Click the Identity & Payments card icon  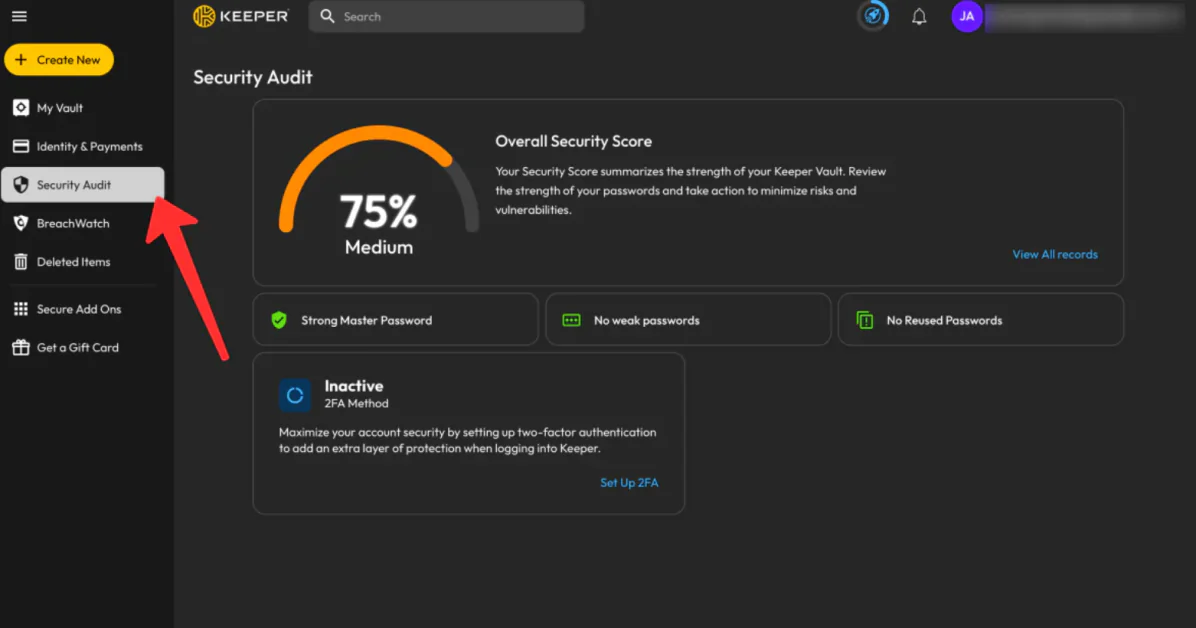[21, 146]
